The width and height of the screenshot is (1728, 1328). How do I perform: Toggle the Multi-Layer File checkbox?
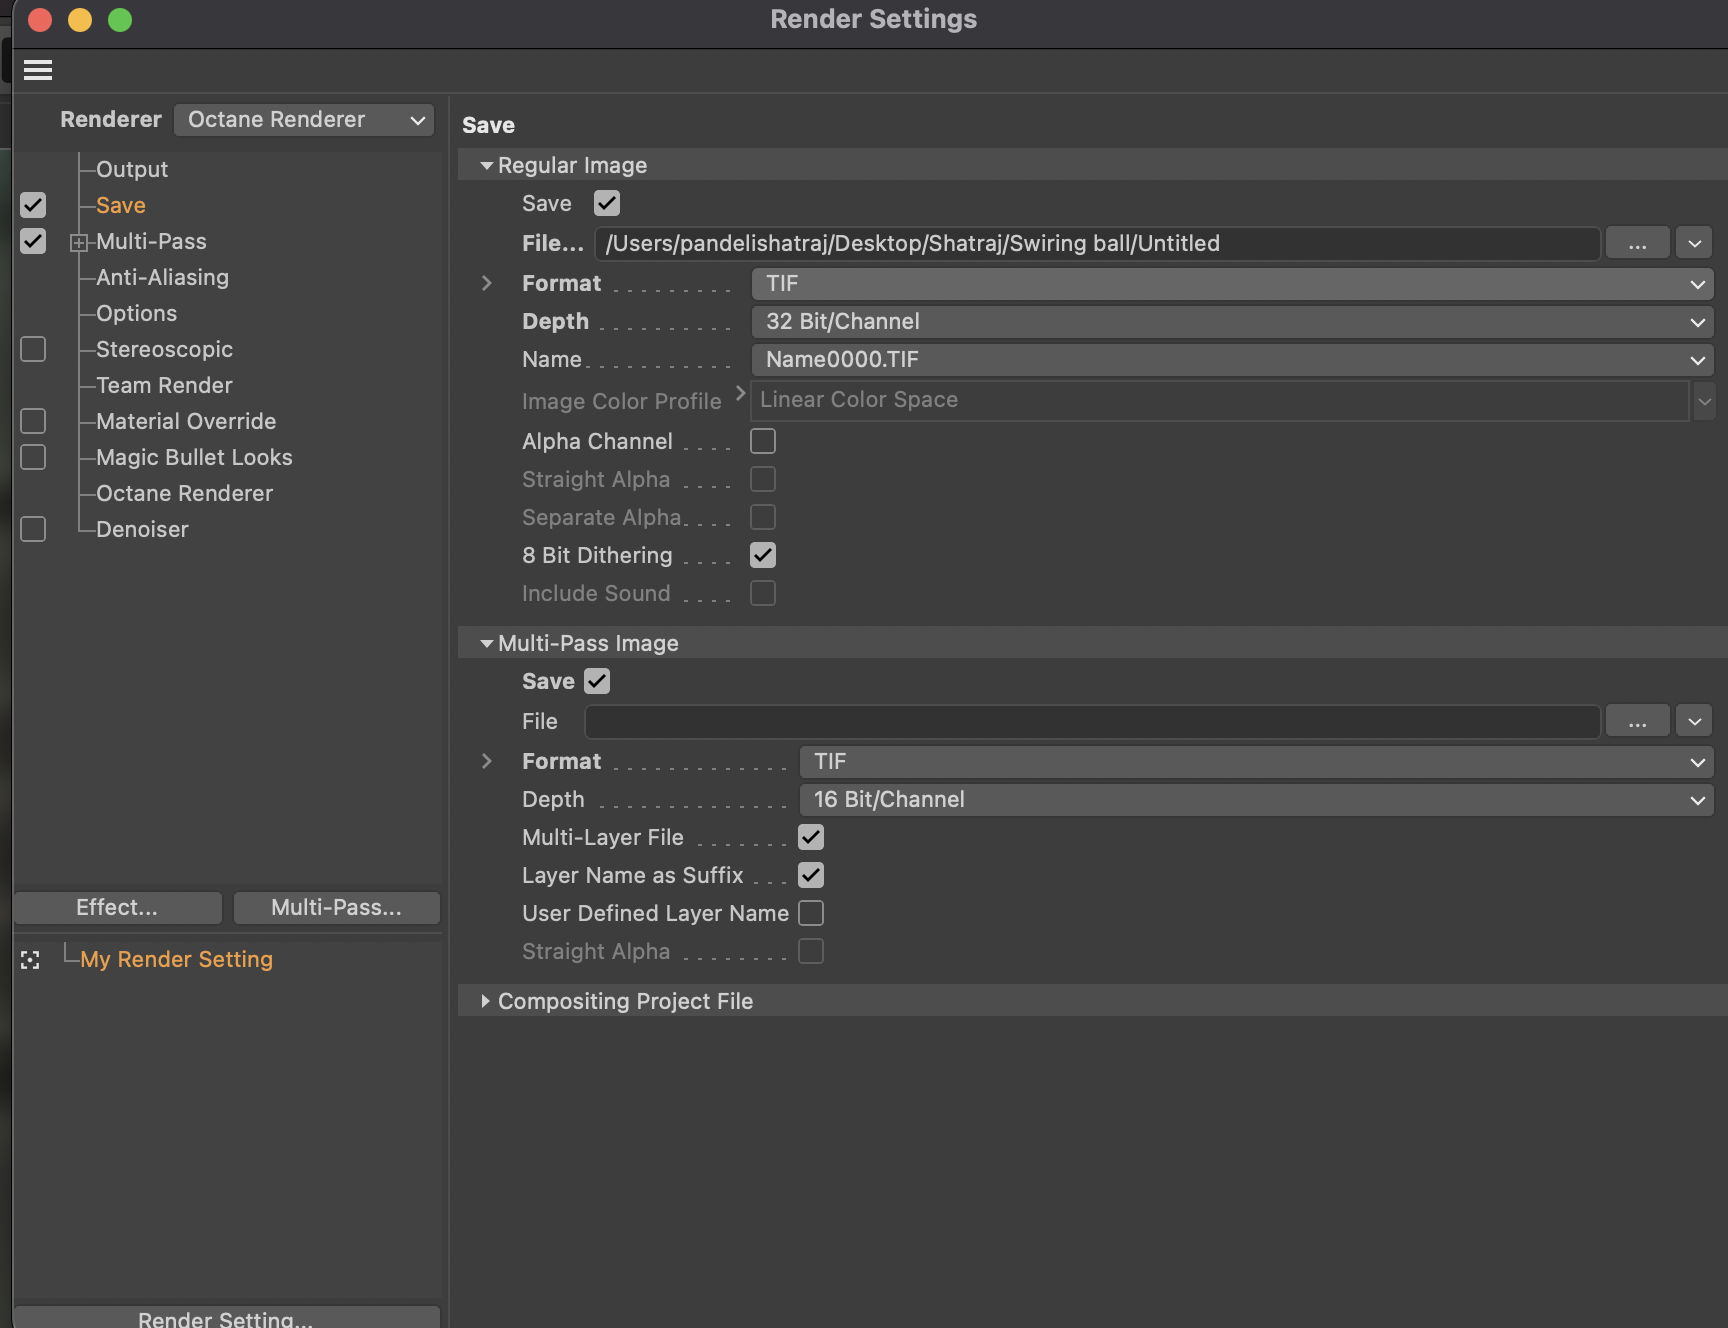811,837
